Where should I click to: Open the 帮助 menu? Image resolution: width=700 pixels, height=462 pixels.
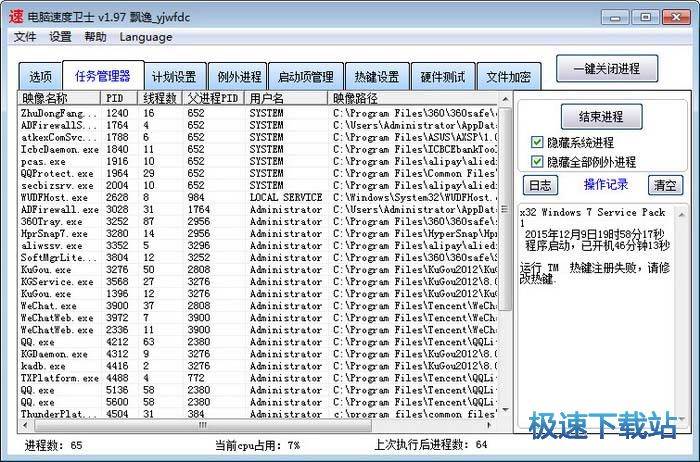95,37
